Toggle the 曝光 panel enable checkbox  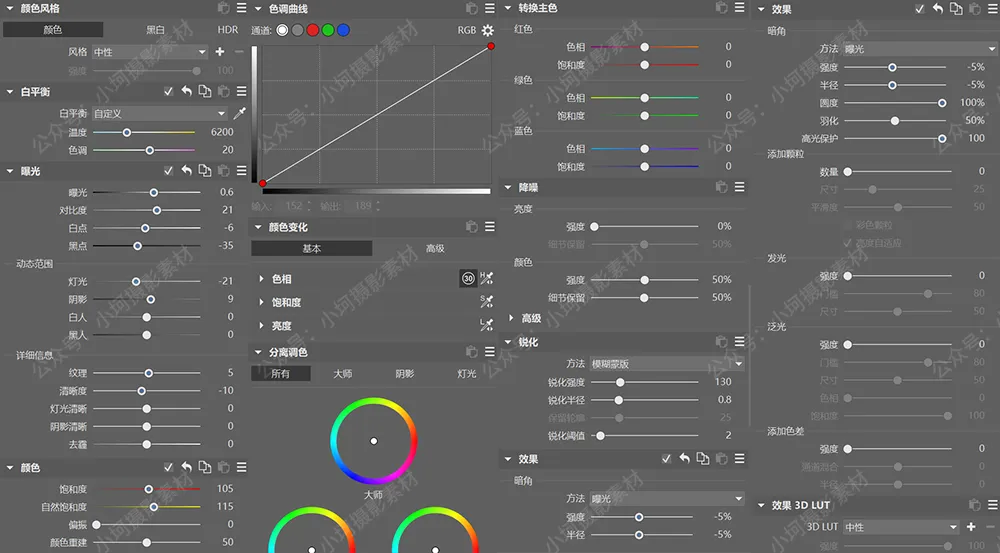[x=168, y=170]
